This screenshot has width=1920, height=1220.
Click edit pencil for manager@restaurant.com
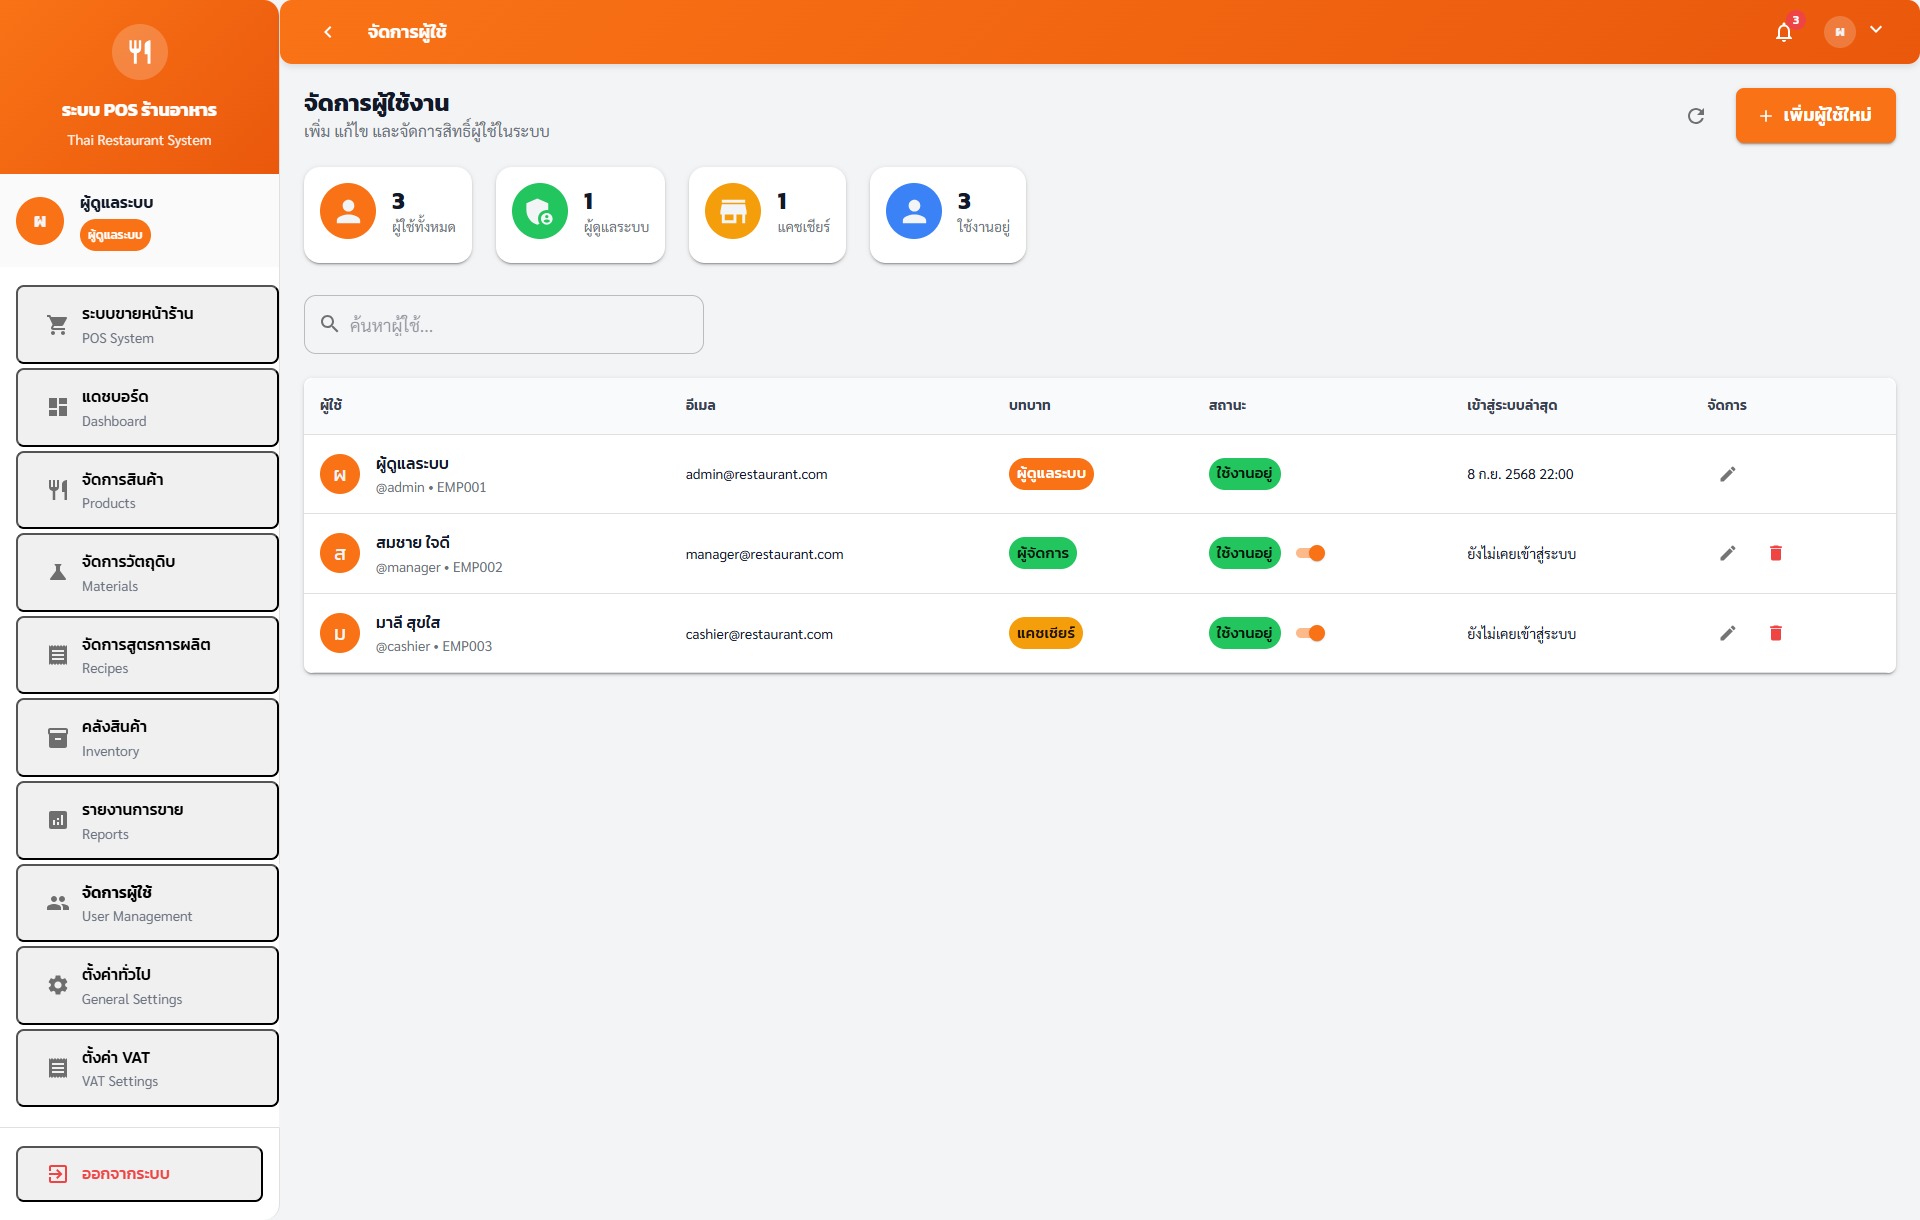1727,553
